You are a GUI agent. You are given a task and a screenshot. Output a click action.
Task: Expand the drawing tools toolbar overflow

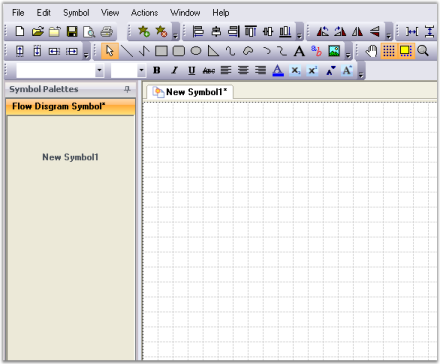click(x=348, y=52)
